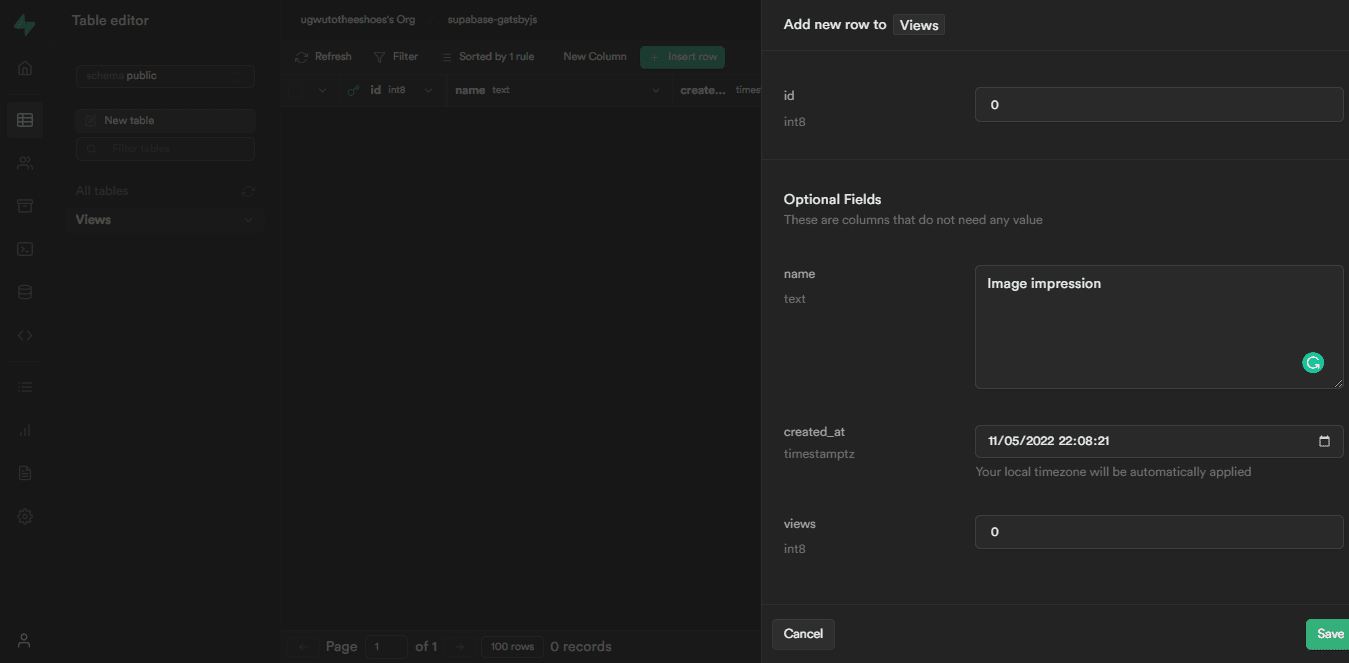The height and width of the screenshot is (663, 1349).
Task: Click the views int8 input field
Action: pyautogui.click(x=1159, y=532)
